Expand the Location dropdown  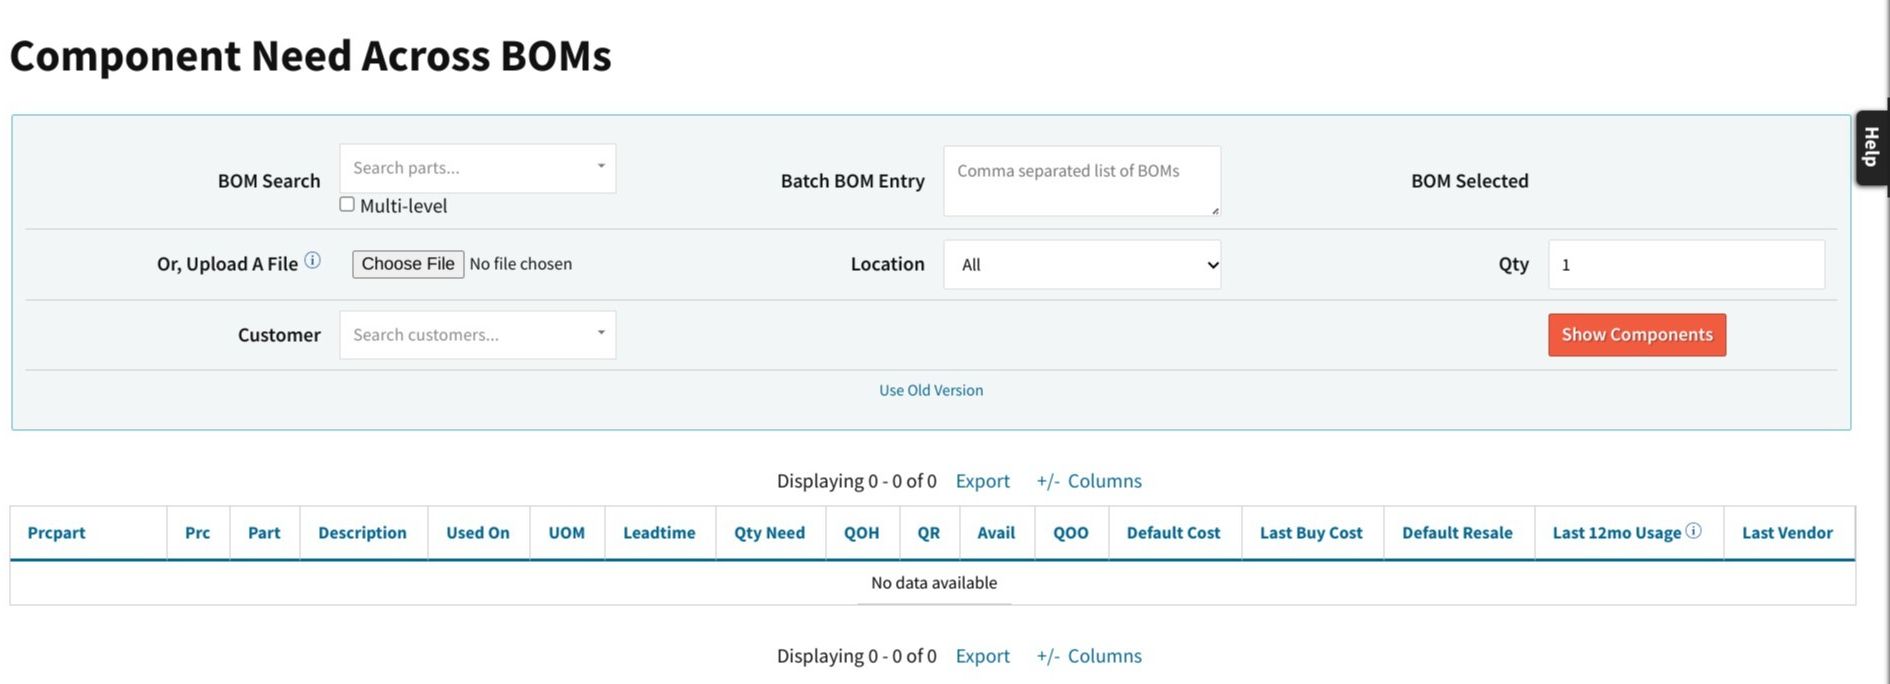coord(1081,265)
